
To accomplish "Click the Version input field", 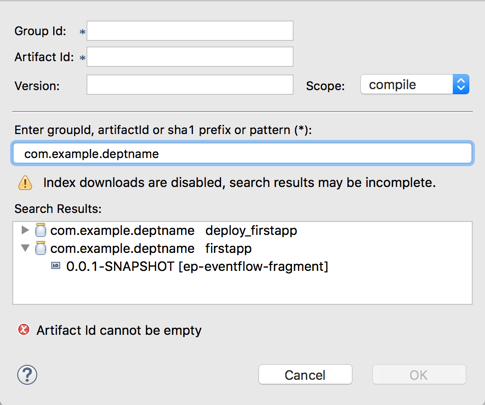I will click(x=190, y=85).
